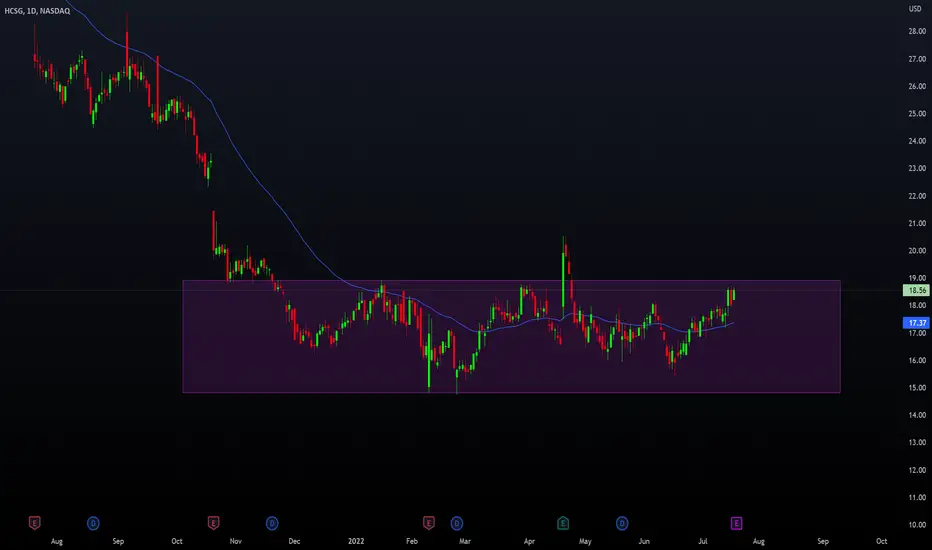Screen dimensions: 932x550
Task: Click the 11.00 price axis label
Action: (x=917, y=497)
